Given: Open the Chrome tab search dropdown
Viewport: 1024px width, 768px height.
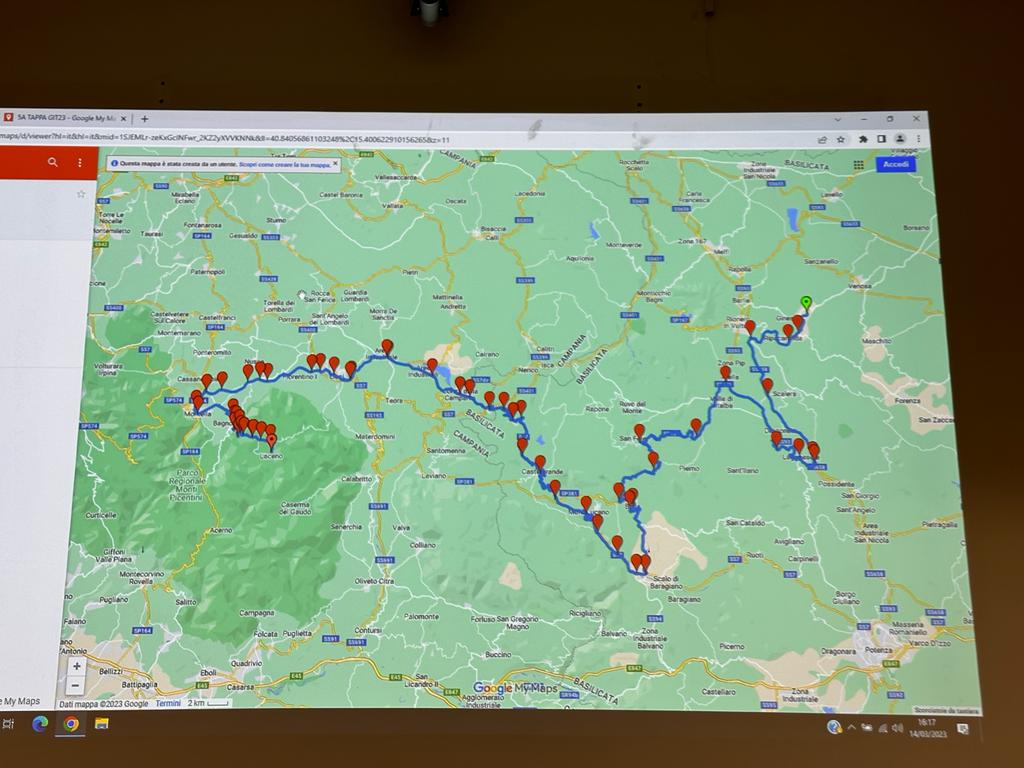Looking at the screenshot, I should point(838,120).
